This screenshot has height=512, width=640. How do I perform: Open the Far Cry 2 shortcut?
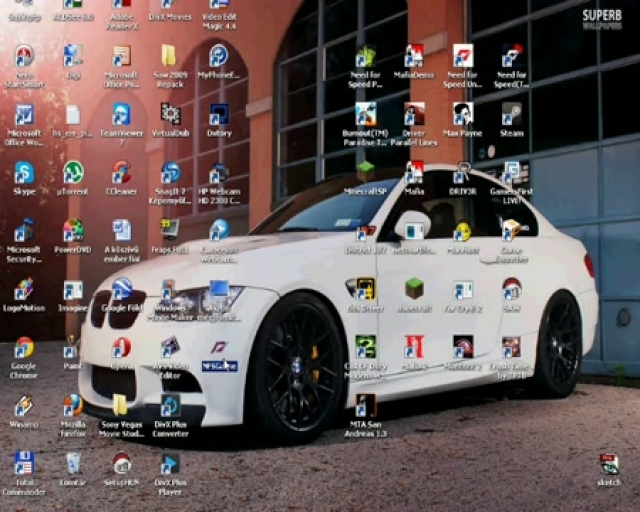tap(462, 290)
